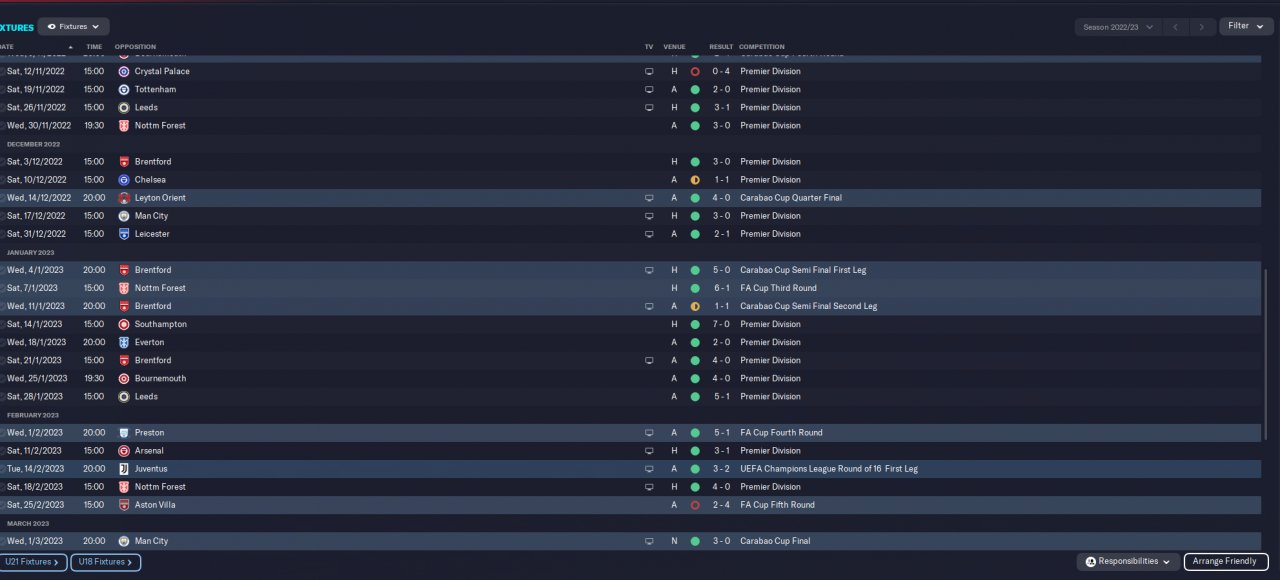Click the Leicester club badge
The width and height of the screenshot is (1280, 580).
point(124,234)
